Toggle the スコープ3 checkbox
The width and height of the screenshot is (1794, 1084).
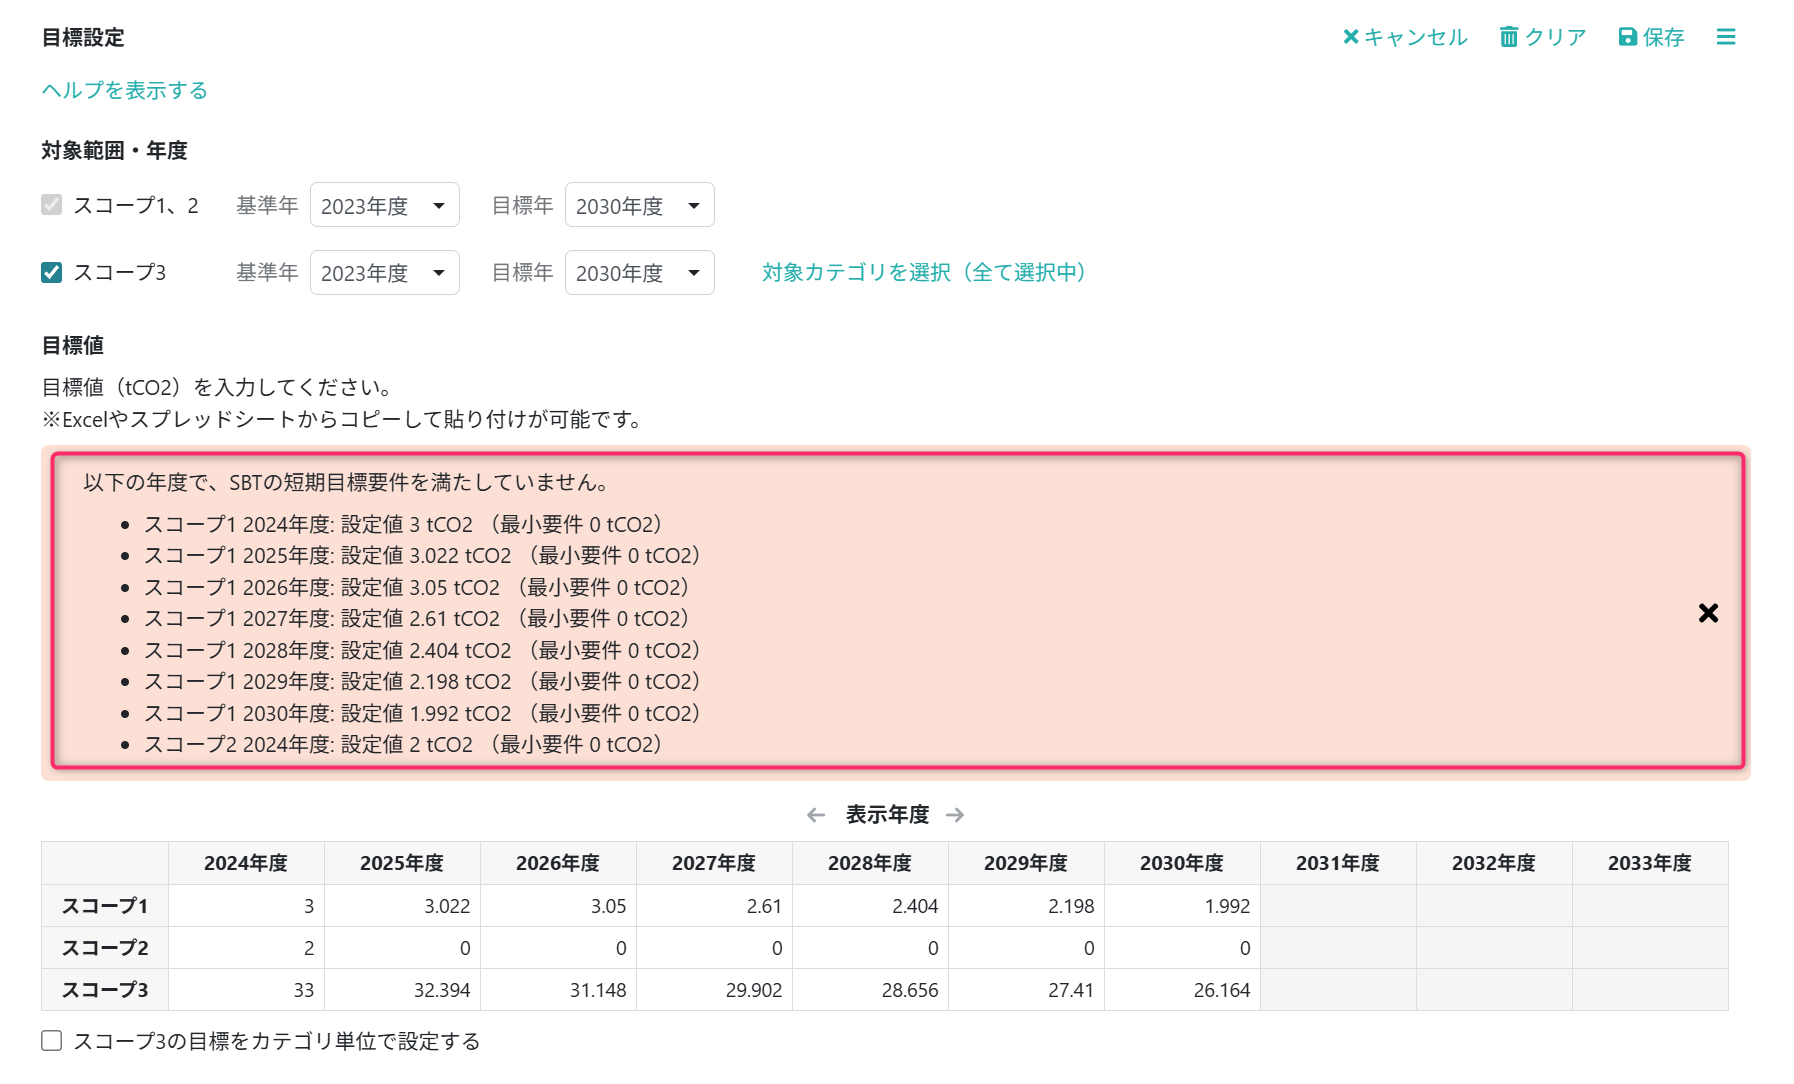tap(52, 272)
